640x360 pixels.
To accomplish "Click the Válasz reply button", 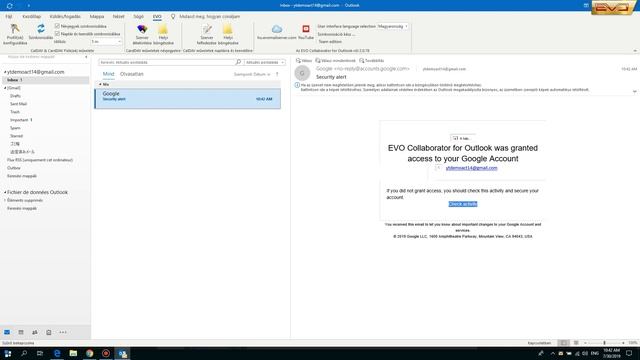I will [304, 60].
